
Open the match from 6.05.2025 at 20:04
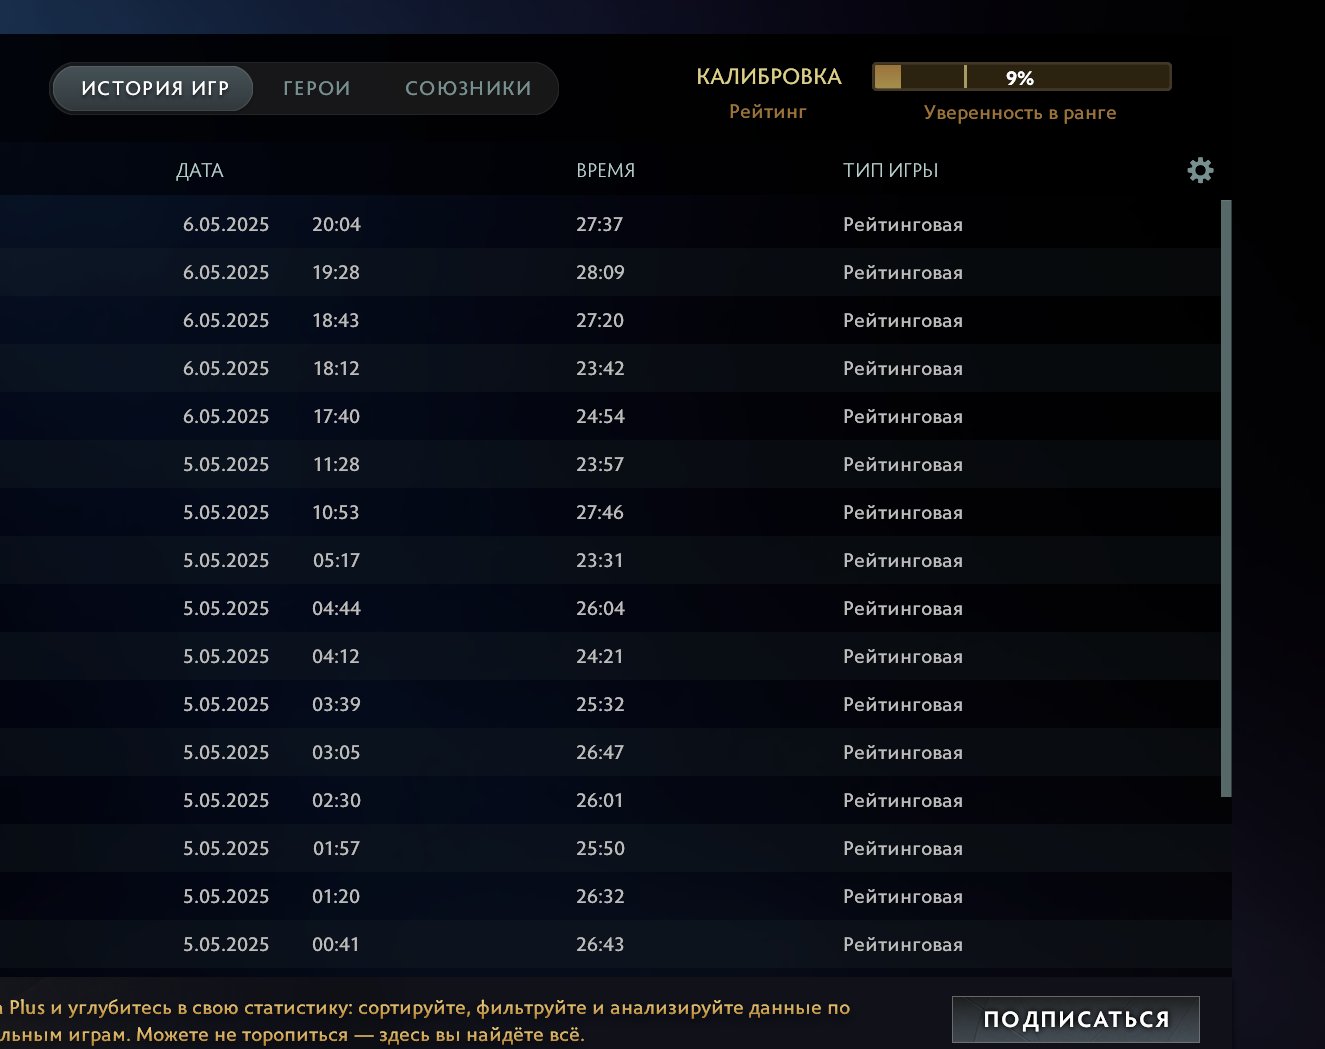pyautogui.click(x=600, y=224)
